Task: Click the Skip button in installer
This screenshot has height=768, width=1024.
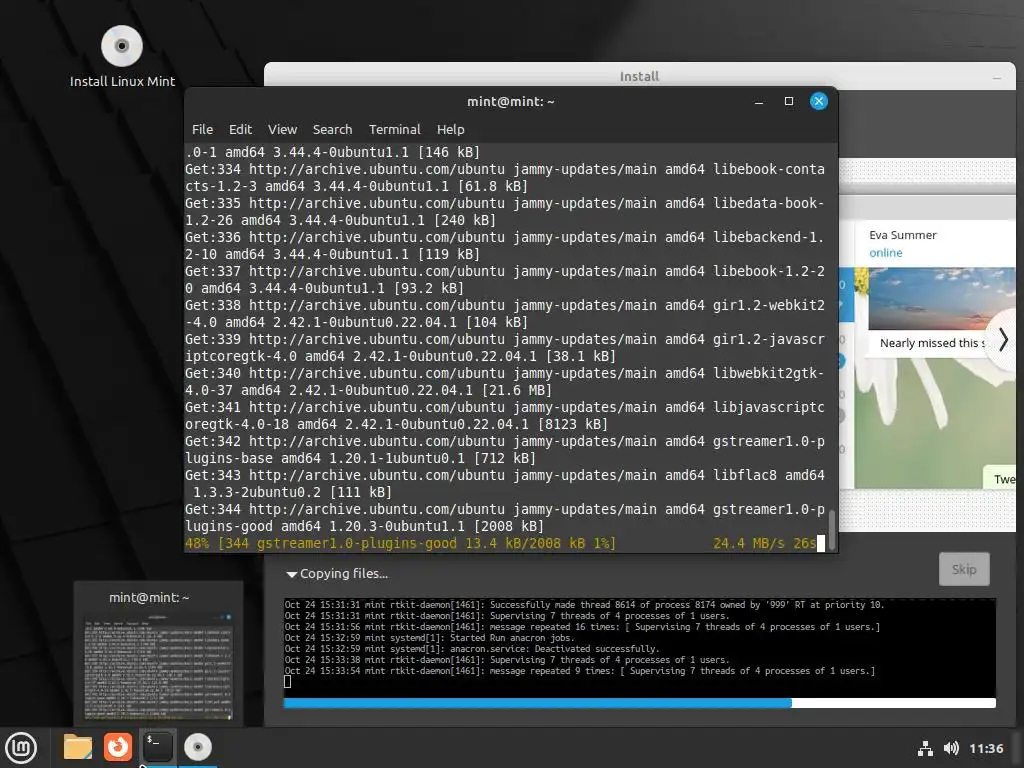Action: tap(964, 569)
